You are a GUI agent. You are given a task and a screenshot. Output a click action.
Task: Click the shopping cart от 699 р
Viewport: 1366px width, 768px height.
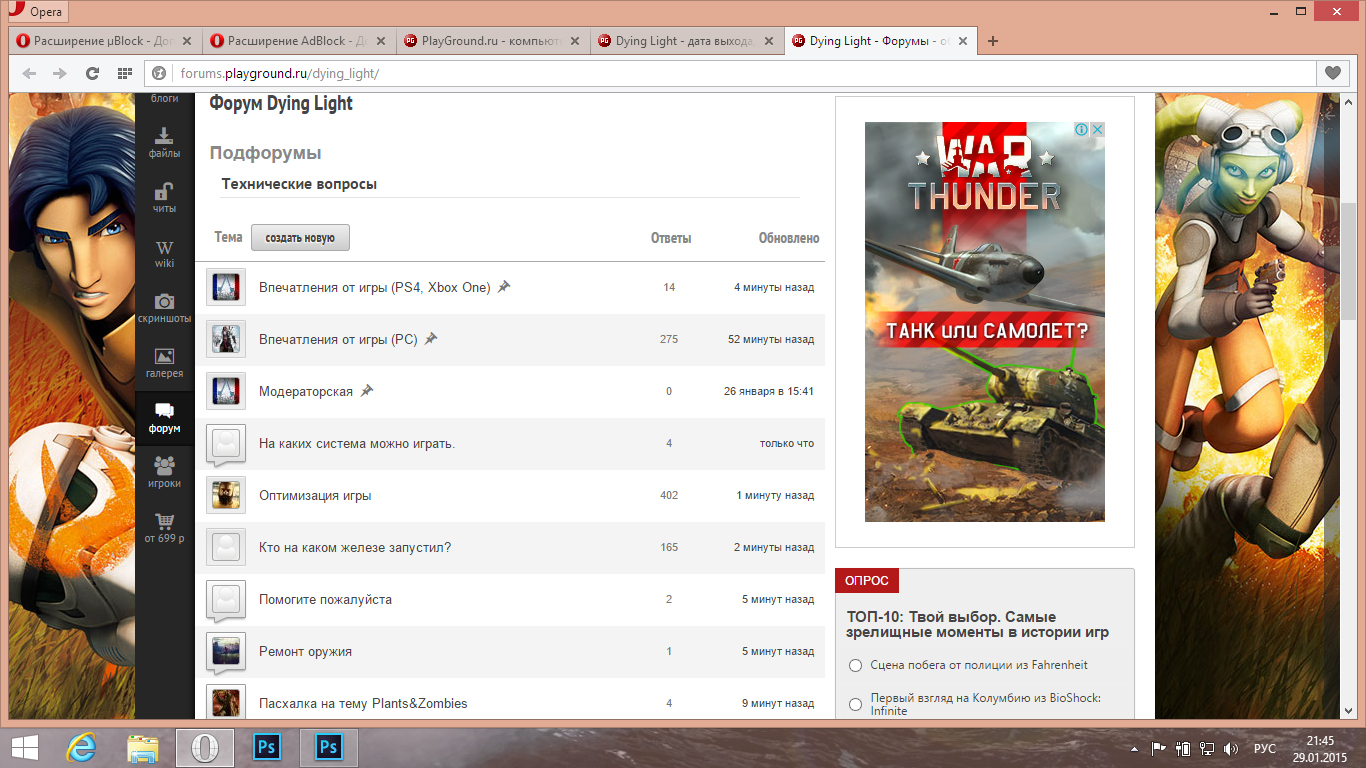click(x=165, y=528)
